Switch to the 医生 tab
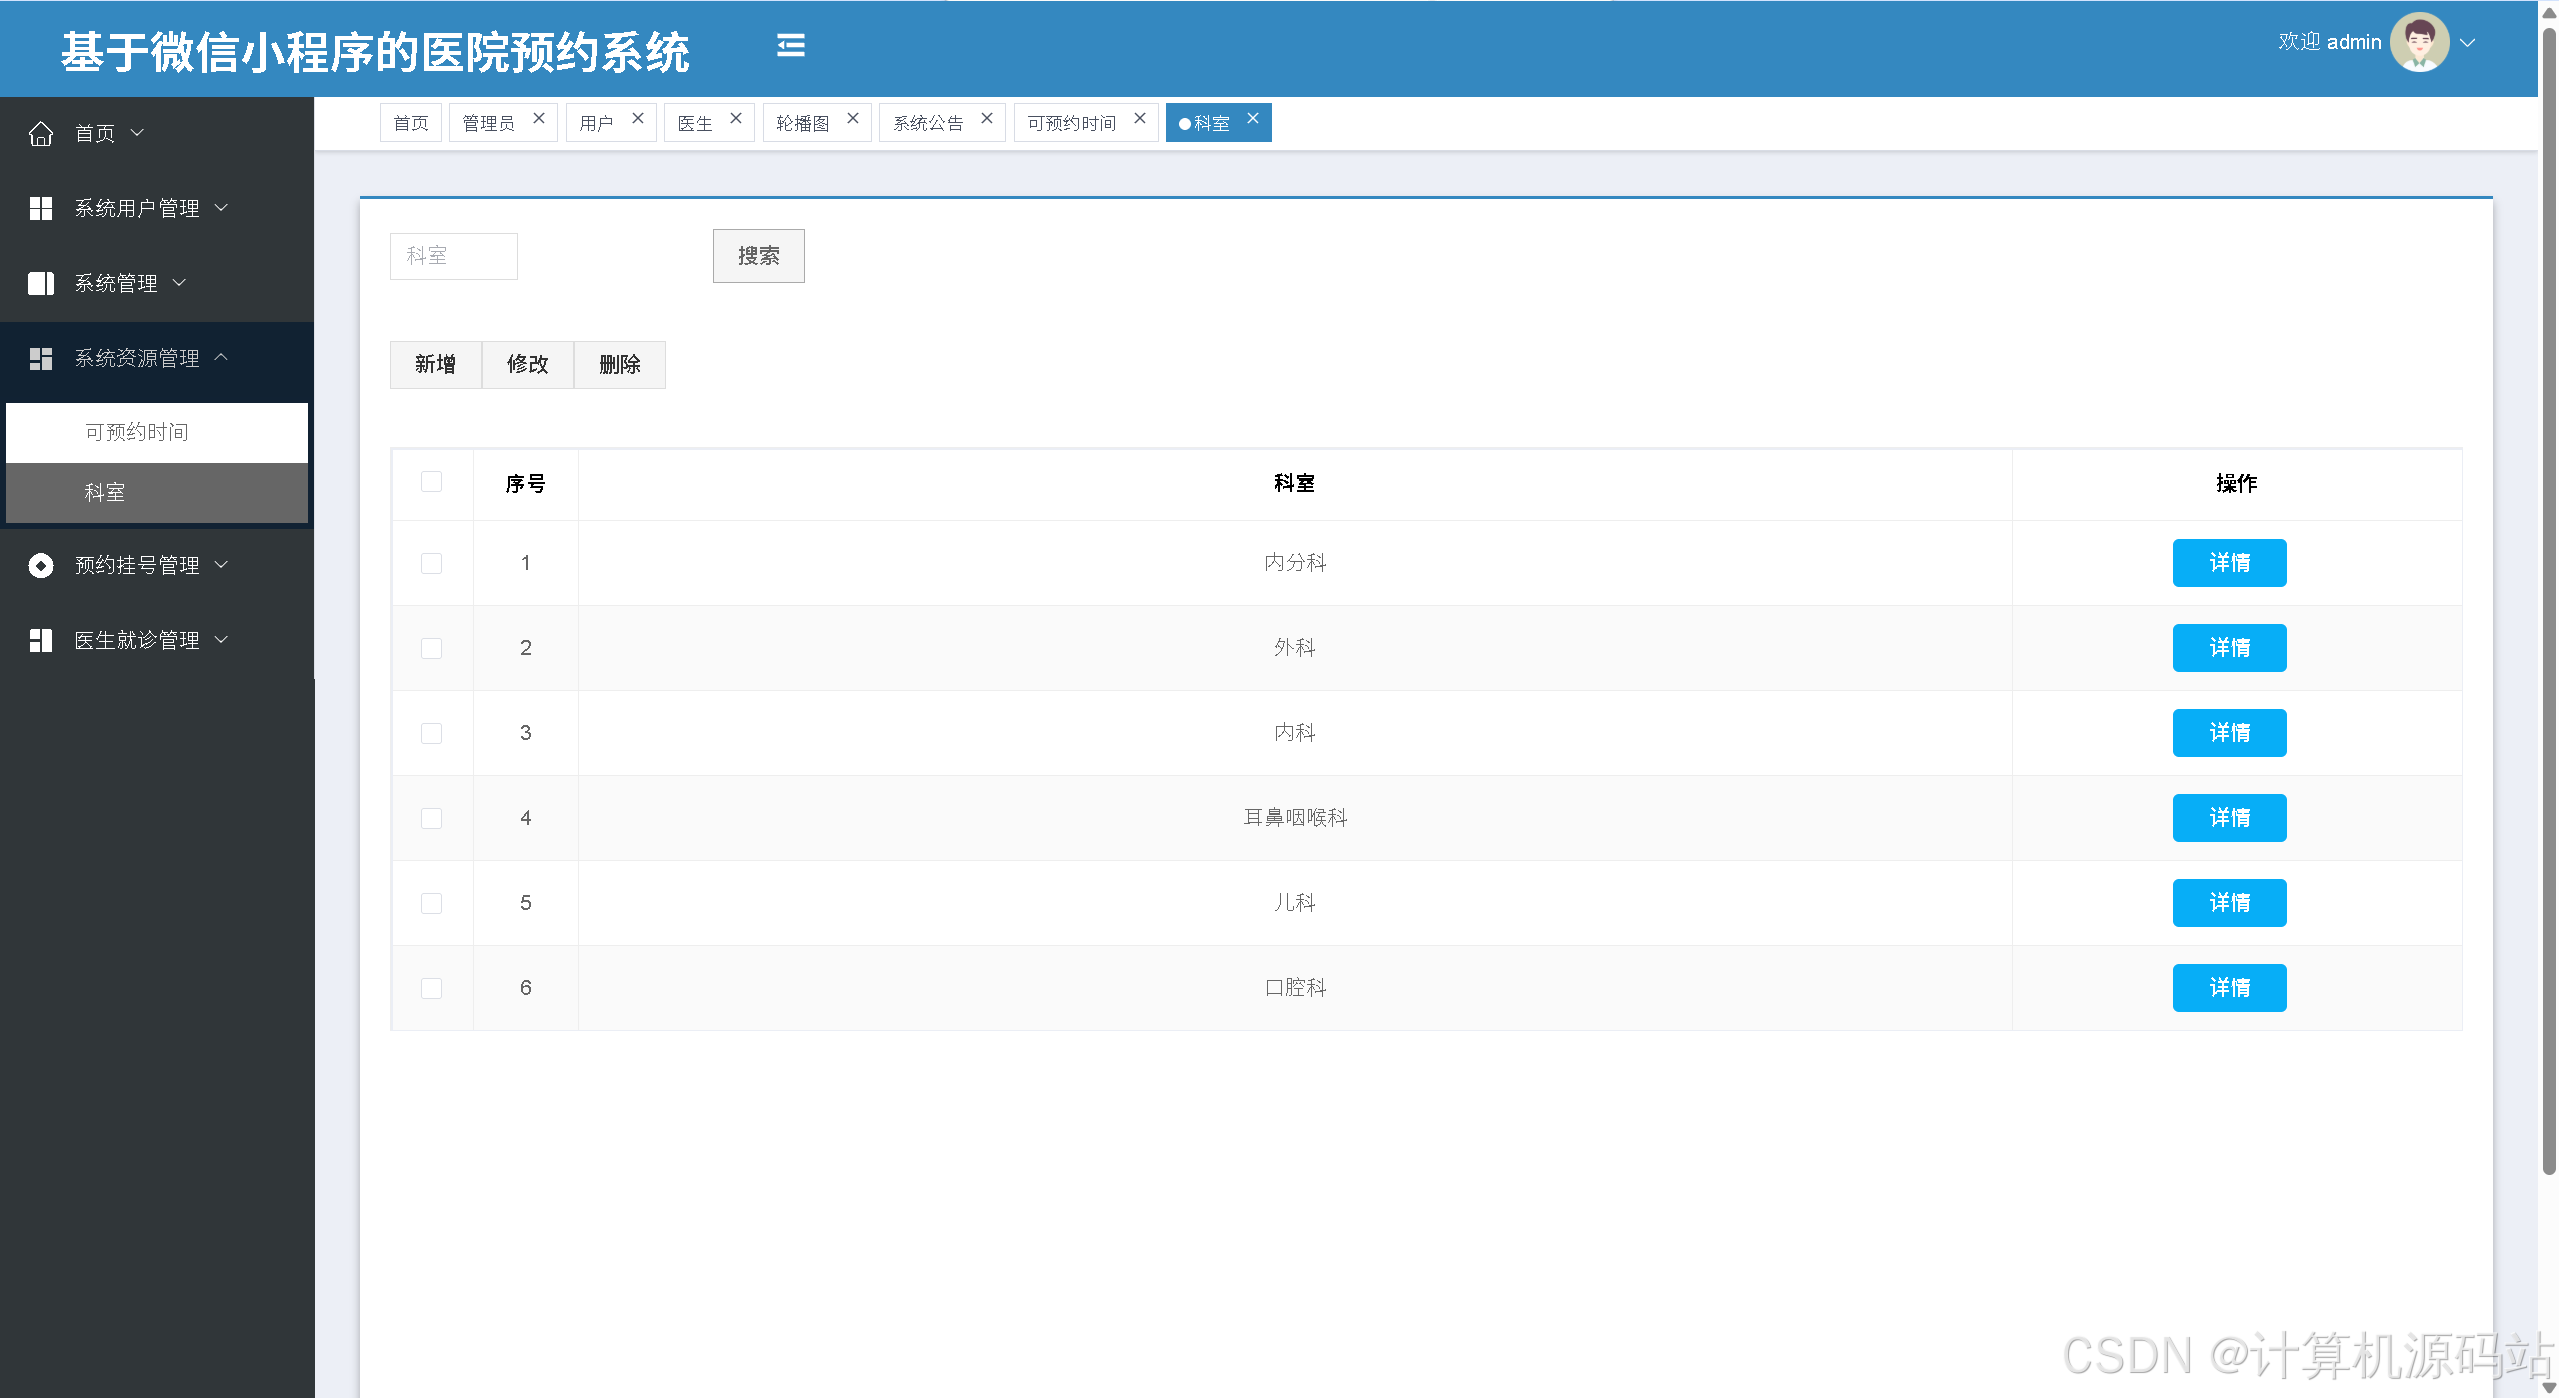 (695, 123)
